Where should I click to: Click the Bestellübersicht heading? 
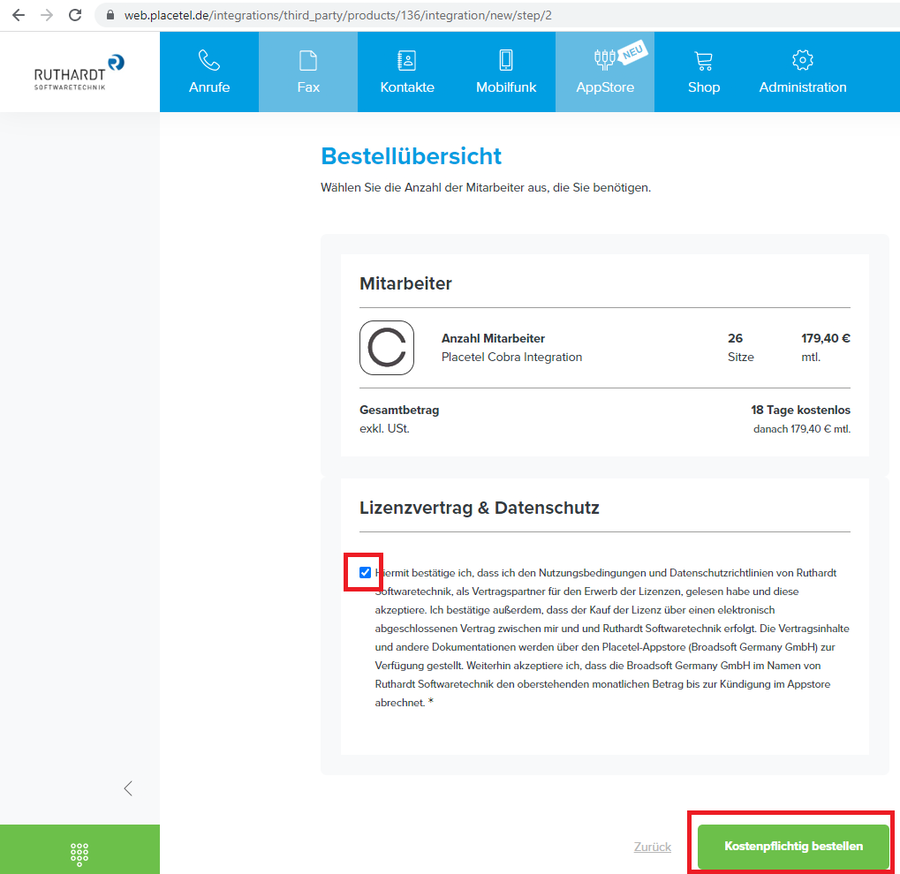pyautogui.click(x=411, y=156)
